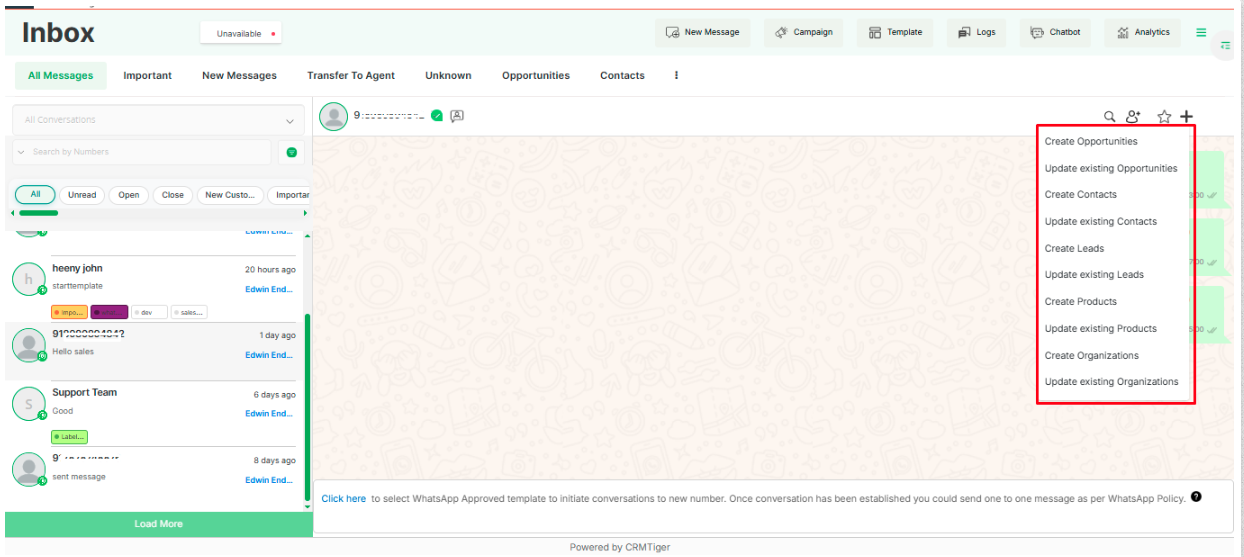Click the Support Team avatar
The height and width of the screenshot is (557, 1244).
coord(29,403)
